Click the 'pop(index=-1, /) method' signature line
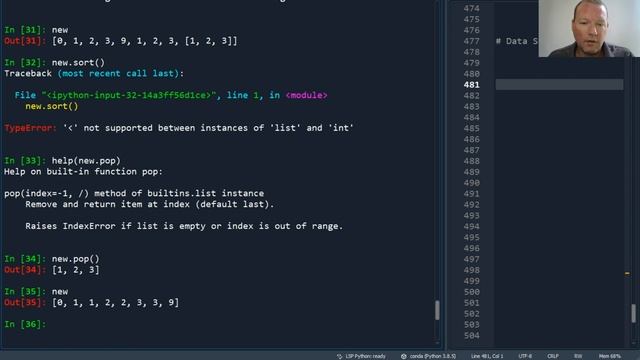Viewport: 640px width, 360px height. tap(134, 193)
